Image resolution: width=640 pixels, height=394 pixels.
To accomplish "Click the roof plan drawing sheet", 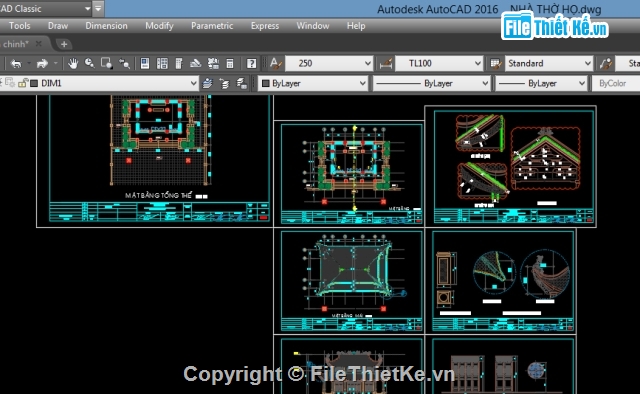I will 351,281.
